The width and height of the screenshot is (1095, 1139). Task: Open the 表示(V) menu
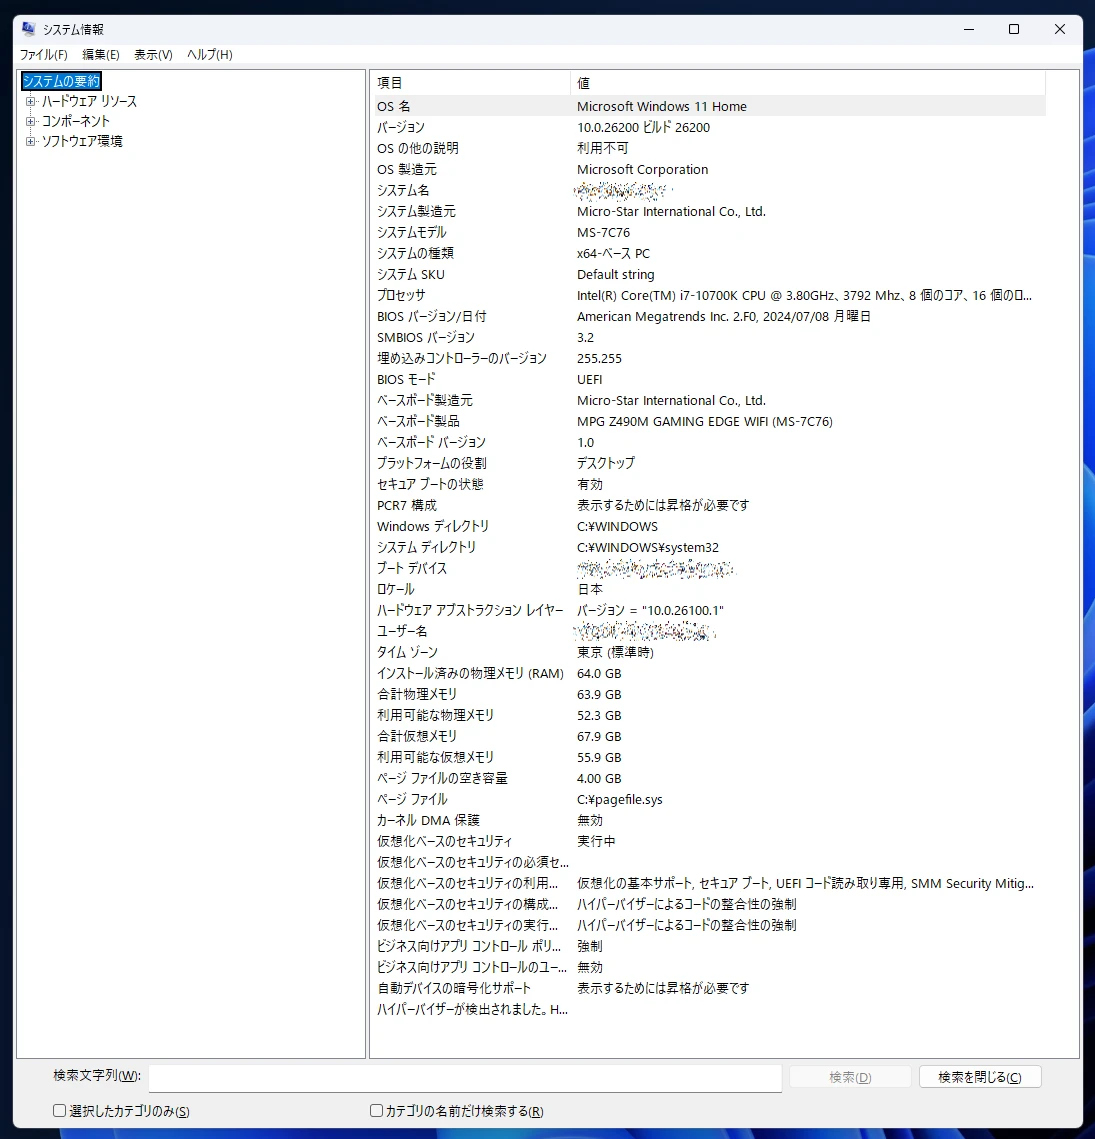(x=153, y=55)
